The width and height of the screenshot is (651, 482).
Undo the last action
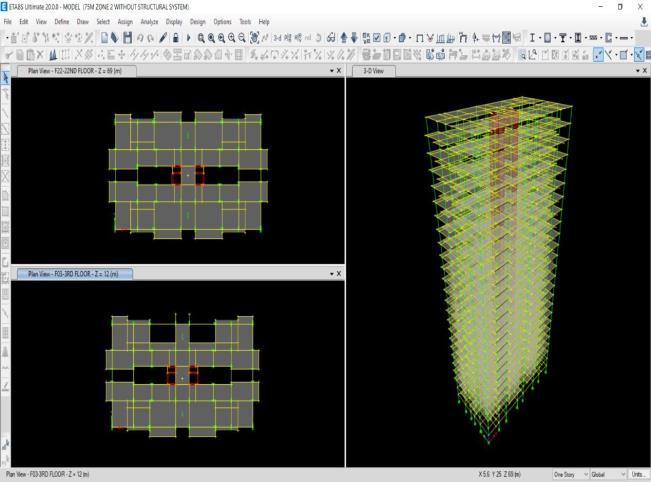pyautogui.click(x=140, y=38)
